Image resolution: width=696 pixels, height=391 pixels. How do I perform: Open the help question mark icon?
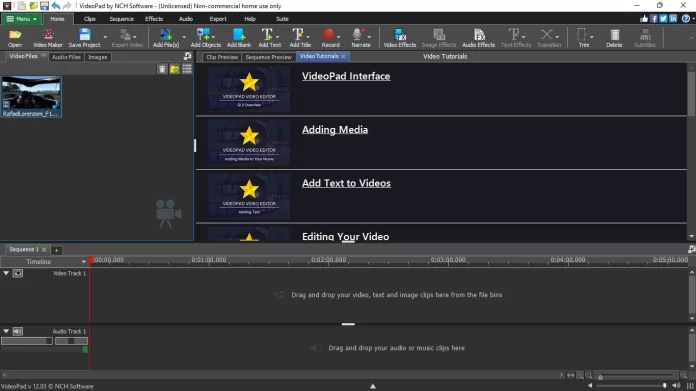pos(685,19)
